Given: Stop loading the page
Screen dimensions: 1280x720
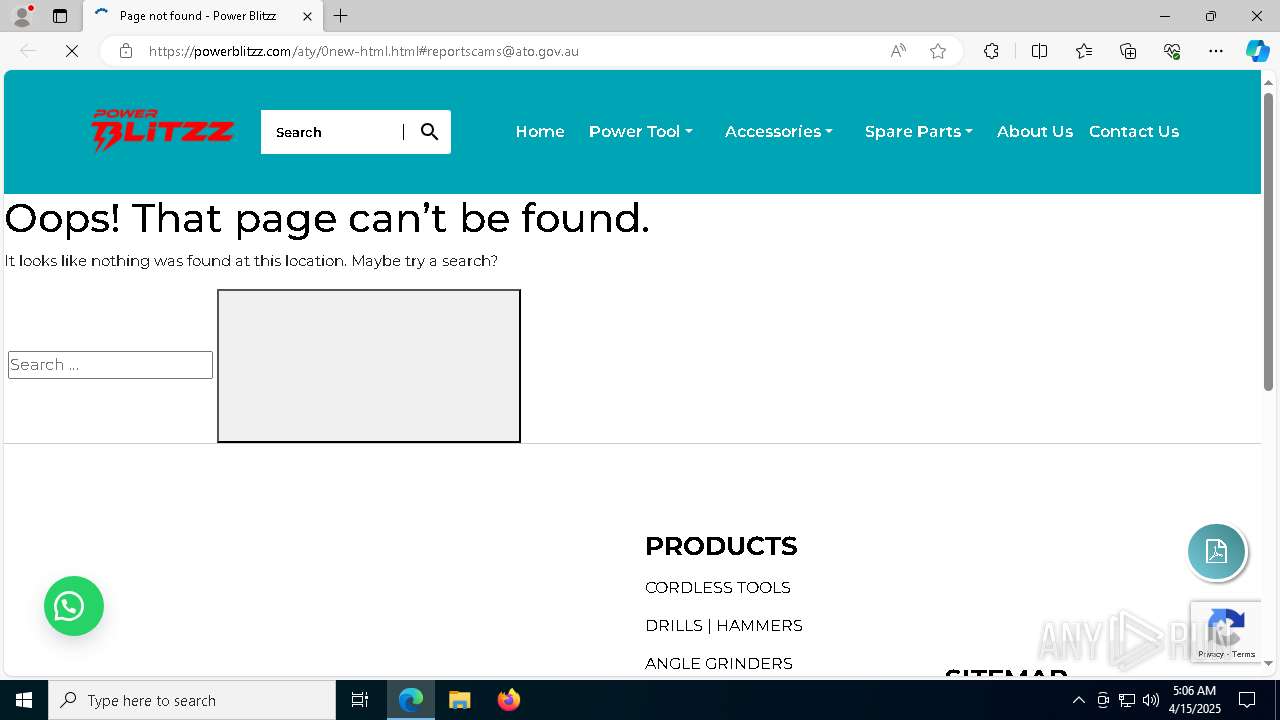Looking at the screenshot, I should [72, 51].
